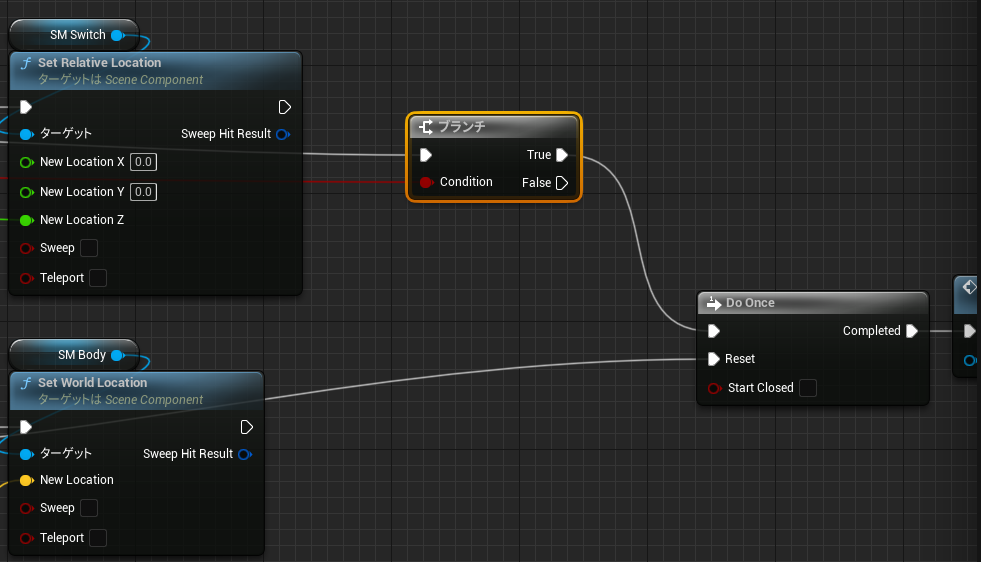Image resolution: width=981 pixels, height=562 pixels.
Task: Click Teleport boolean pin on Set World Location
Action: (x=26, y=538)
